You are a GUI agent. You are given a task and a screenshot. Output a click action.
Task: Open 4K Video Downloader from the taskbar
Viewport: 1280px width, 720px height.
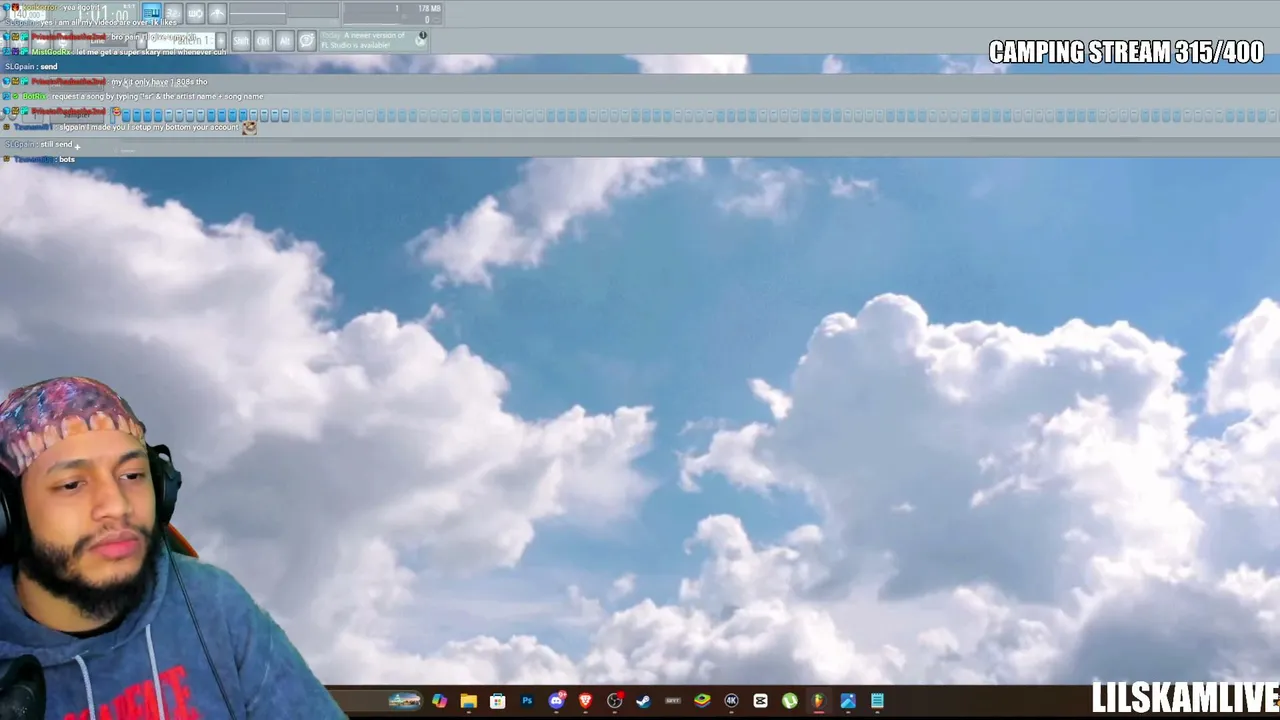click(731, 701)
